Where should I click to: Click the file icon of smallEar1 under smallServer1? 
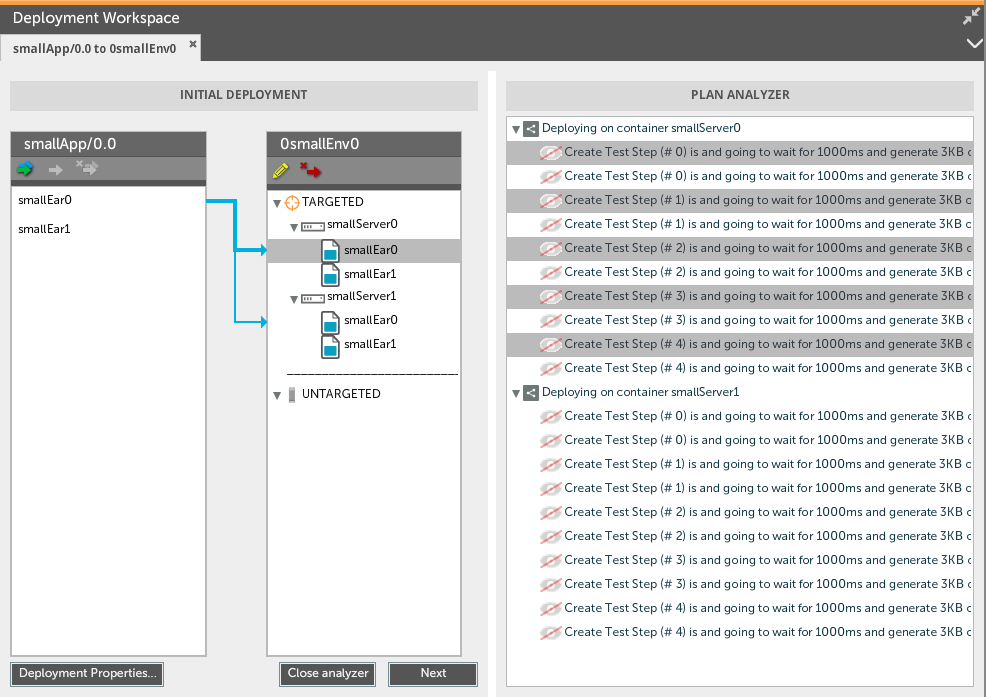coord(330,346)
